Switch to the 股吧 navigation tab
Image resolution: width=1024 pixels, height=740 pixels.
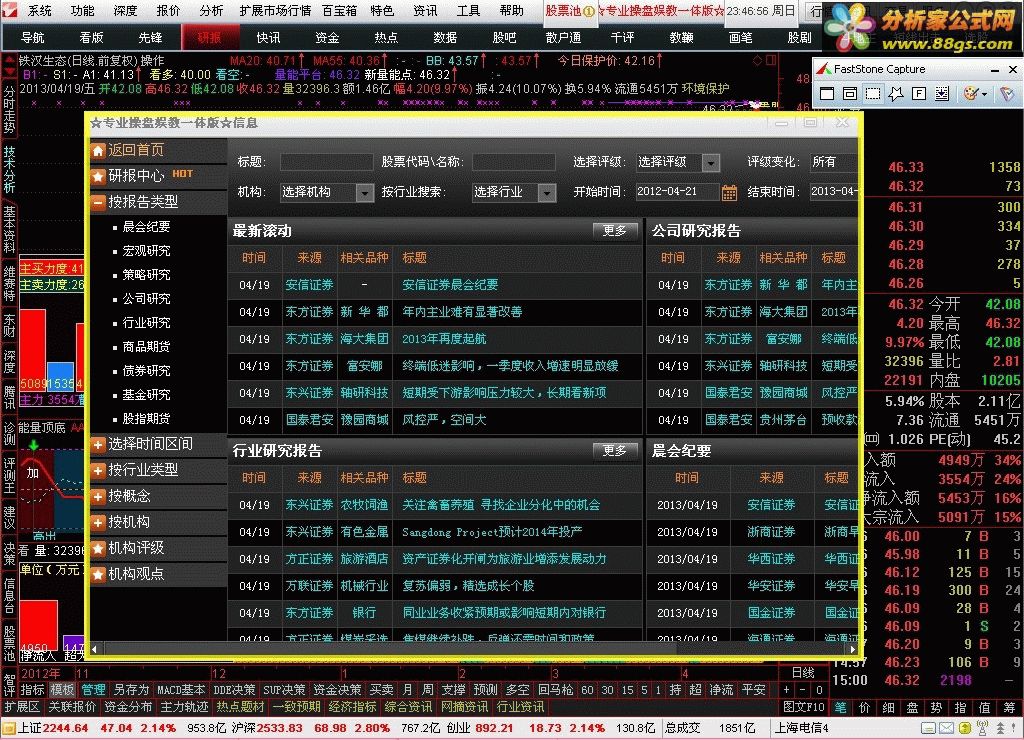(x=504, y=38)
